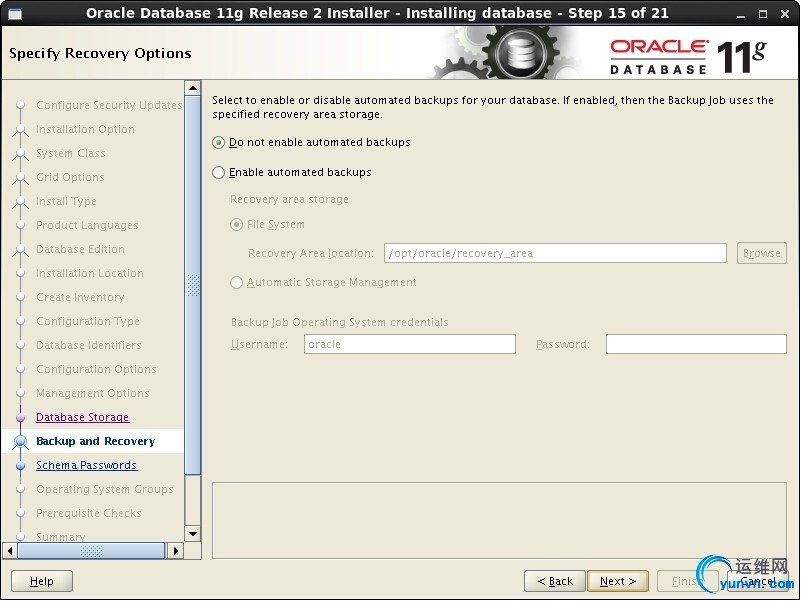Image resolution: width=801 pixels, height=601 pixels.
Task: Click System Class step text
Action: (70, 153)
